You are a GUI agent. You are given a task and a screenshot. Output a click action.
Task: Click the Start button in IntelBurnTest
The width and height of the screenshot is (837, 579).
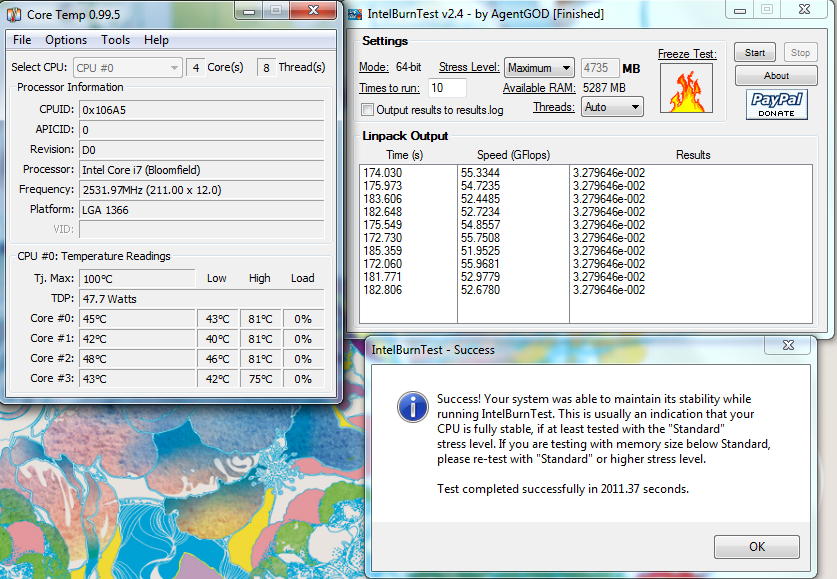(755, 53)
